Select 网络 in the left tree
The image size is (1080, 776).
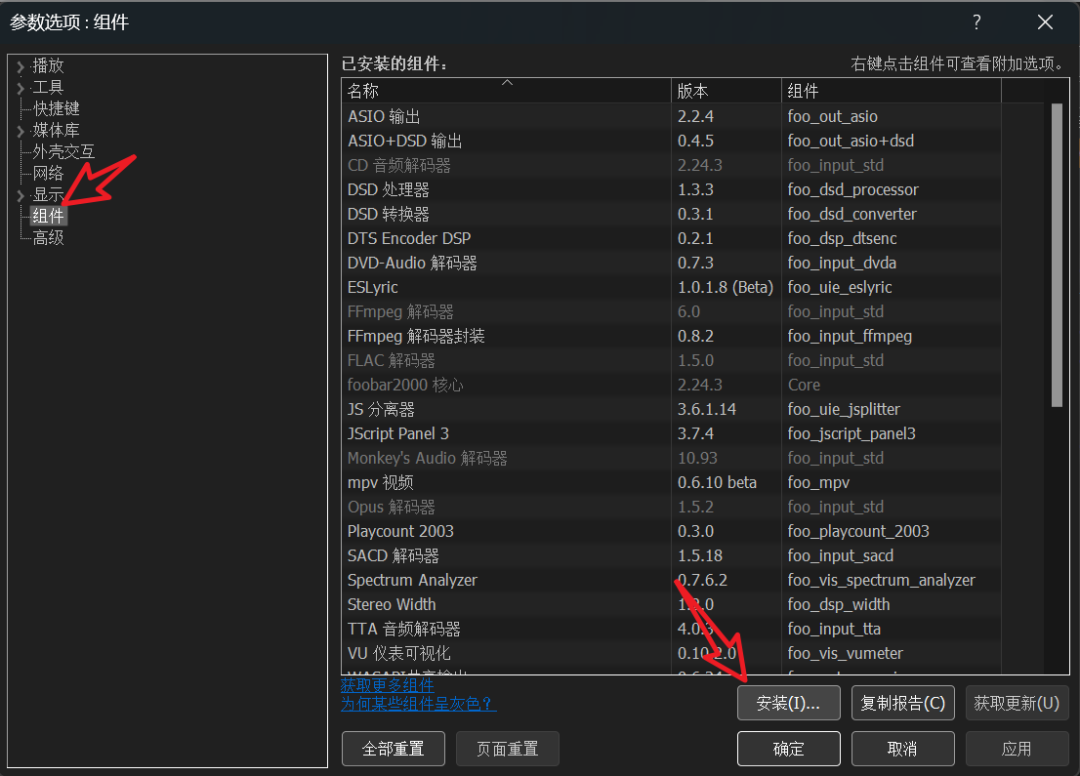48,174
